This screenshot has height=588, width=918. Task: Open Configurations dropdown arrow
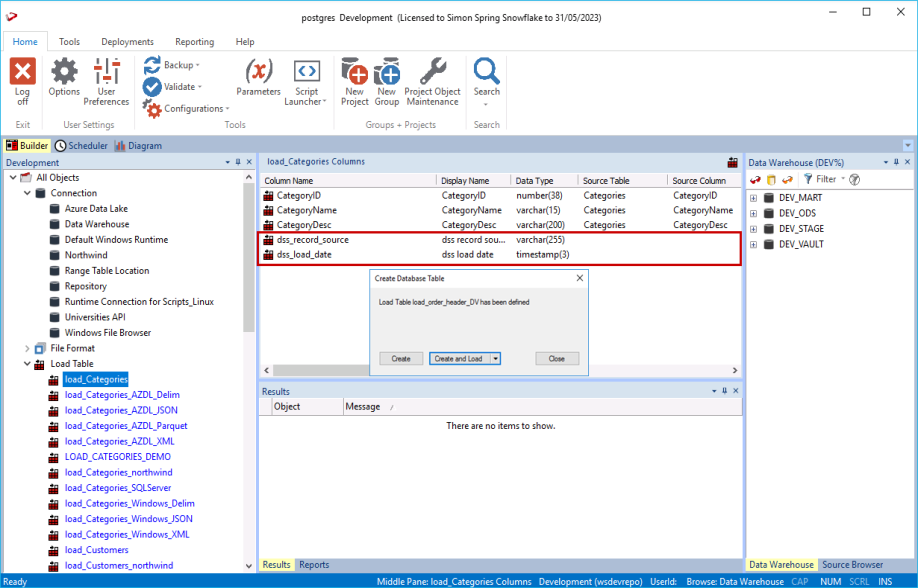point(228,109)
